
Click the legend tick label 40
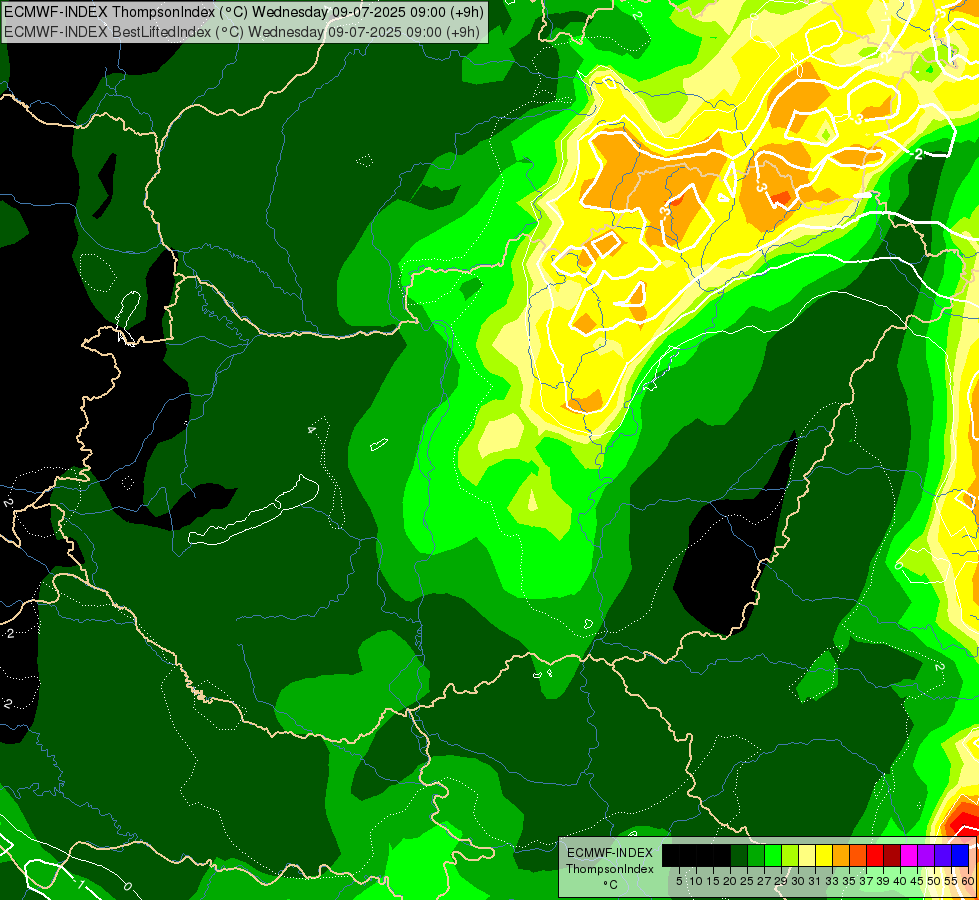(900, 881)
